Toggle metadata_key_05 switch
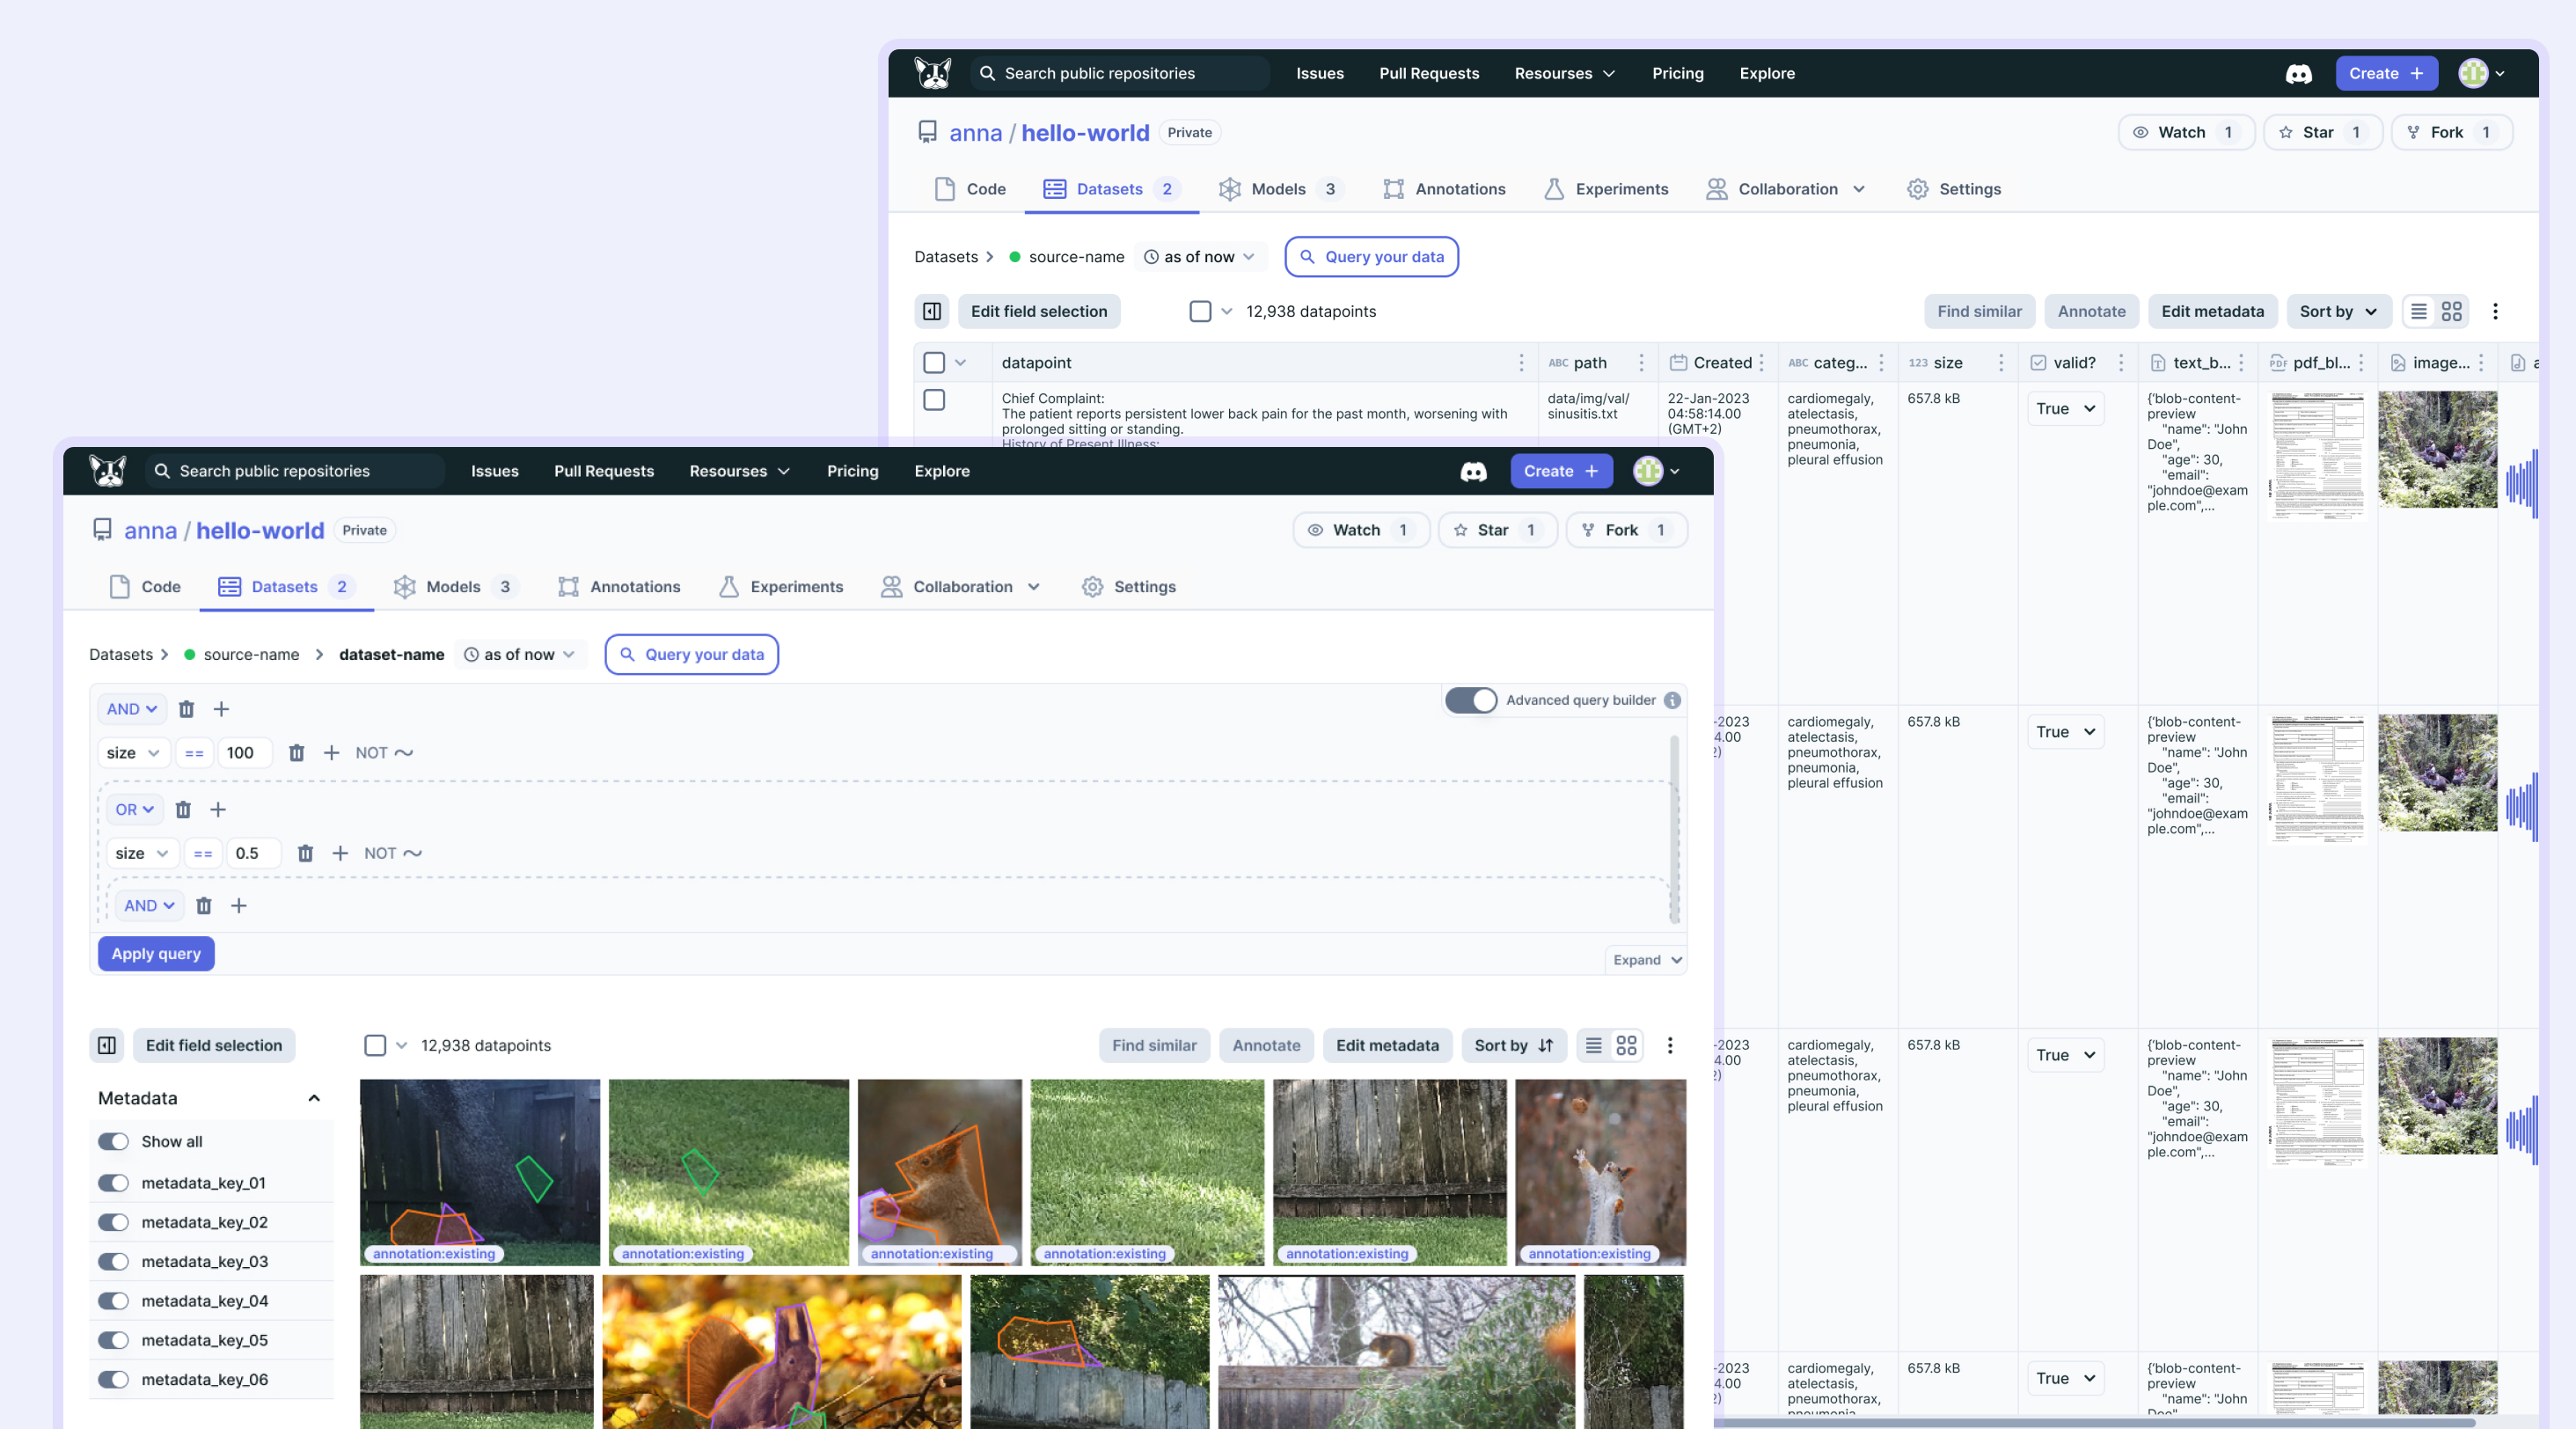 tap(113, 1340)
